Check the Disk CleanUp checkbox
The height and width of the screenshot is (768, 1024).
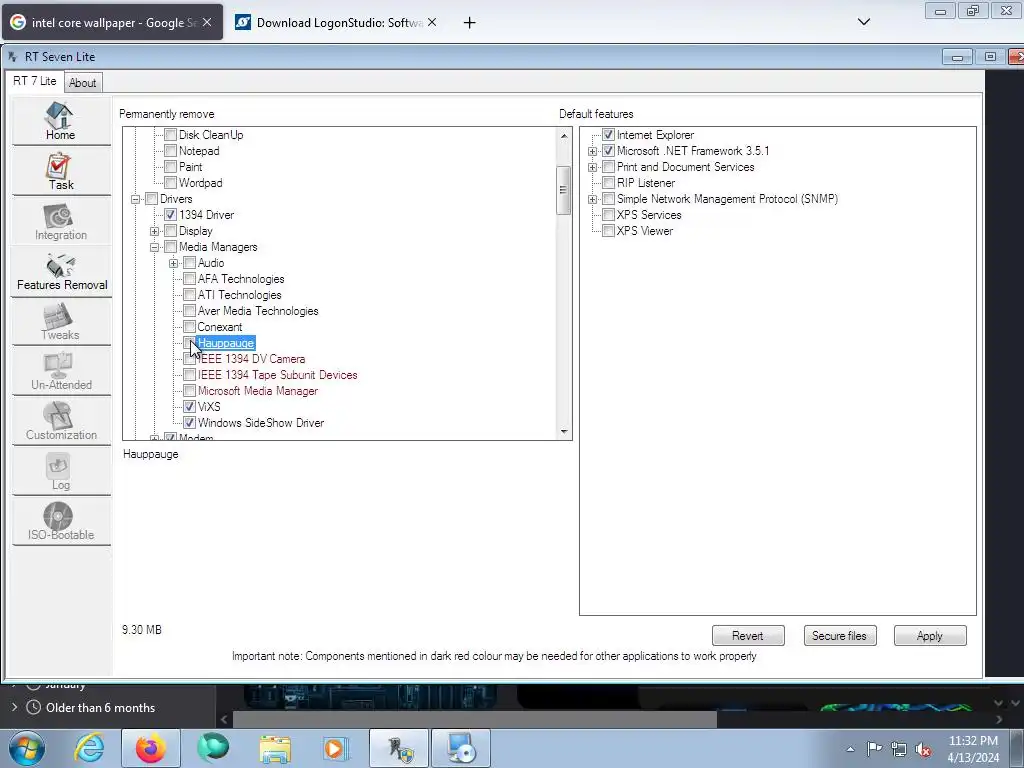point(170,135)
